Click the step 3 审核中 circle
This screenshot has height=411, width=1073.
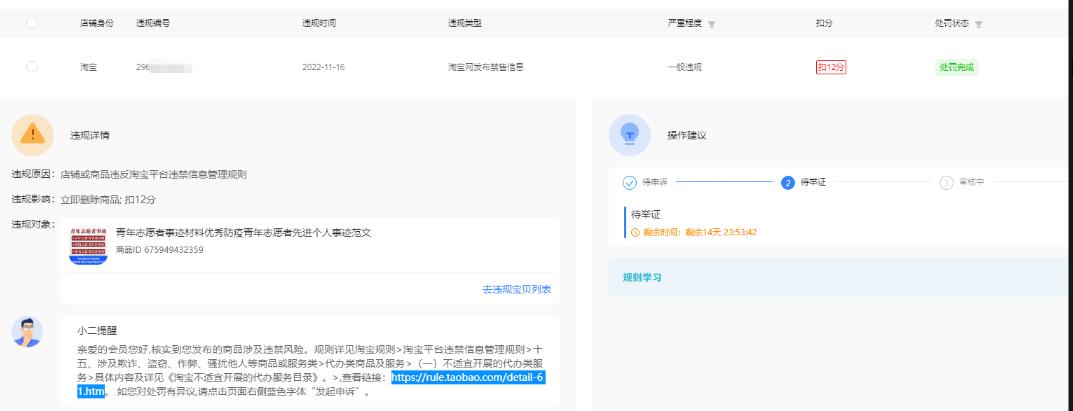click(x=945, y=182)
